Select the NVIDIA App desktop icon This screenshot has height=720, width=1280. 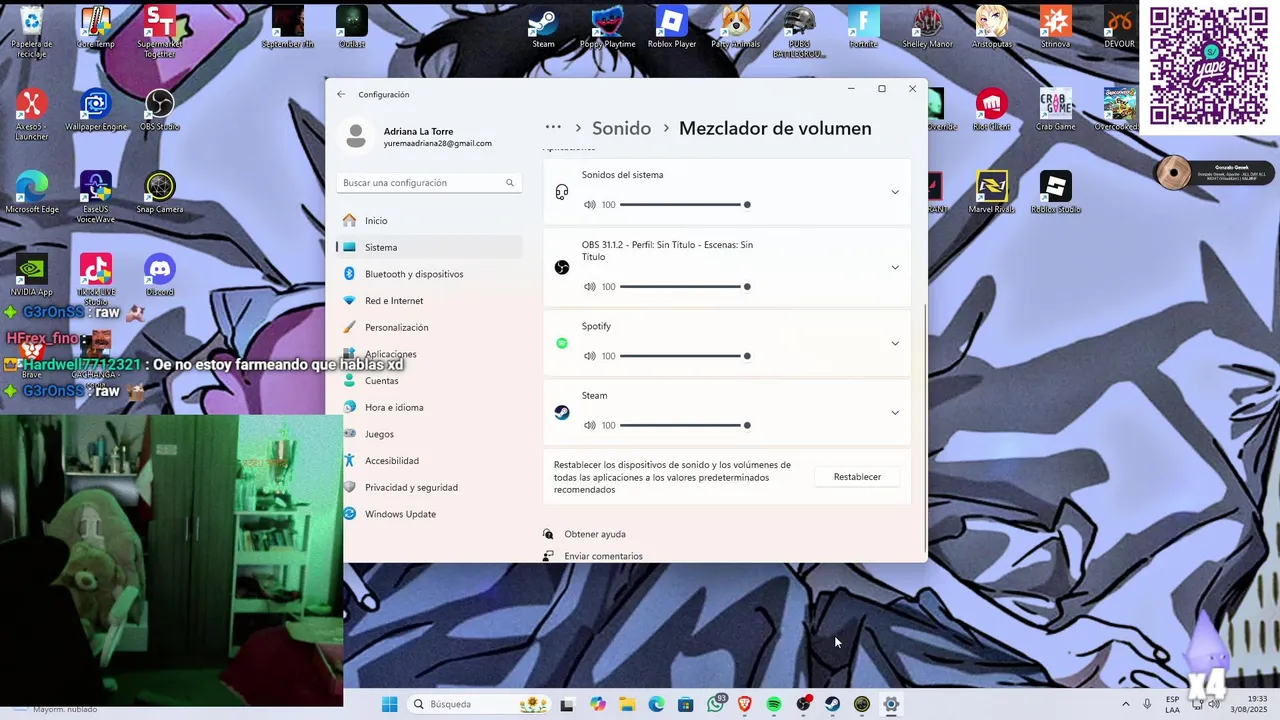click(x=32, y=275)
